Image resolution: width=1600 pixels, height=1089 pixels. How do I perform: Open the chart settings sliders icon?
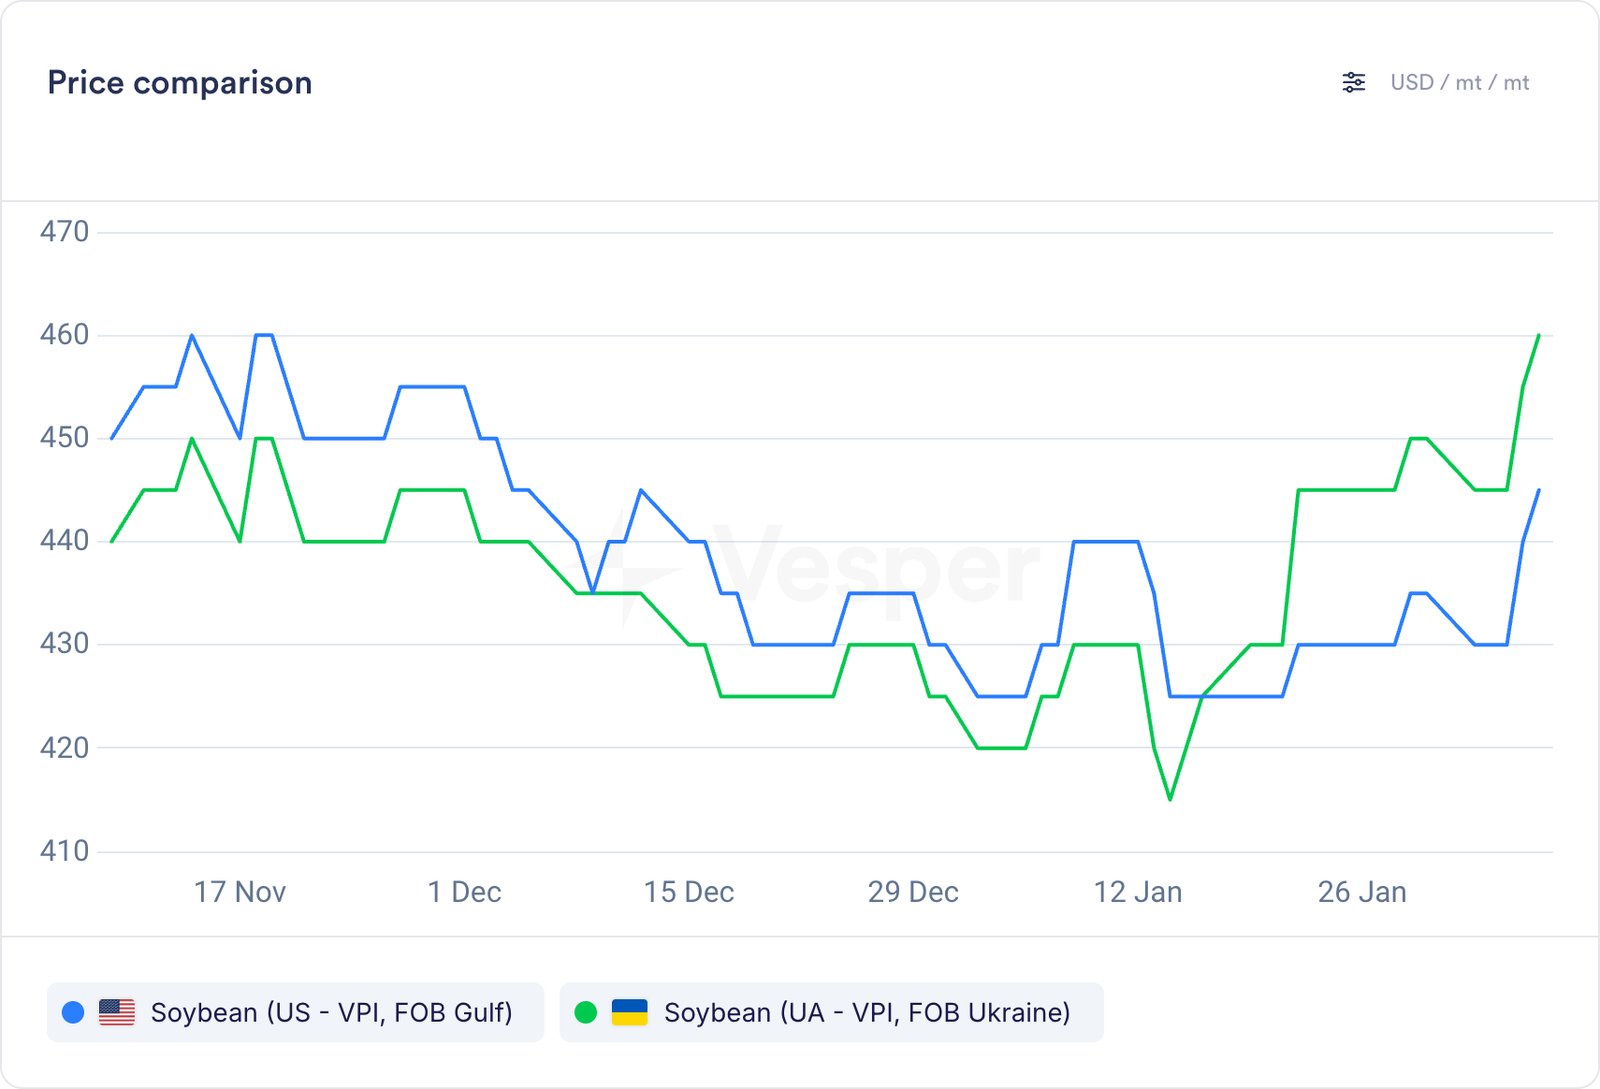1353,83
